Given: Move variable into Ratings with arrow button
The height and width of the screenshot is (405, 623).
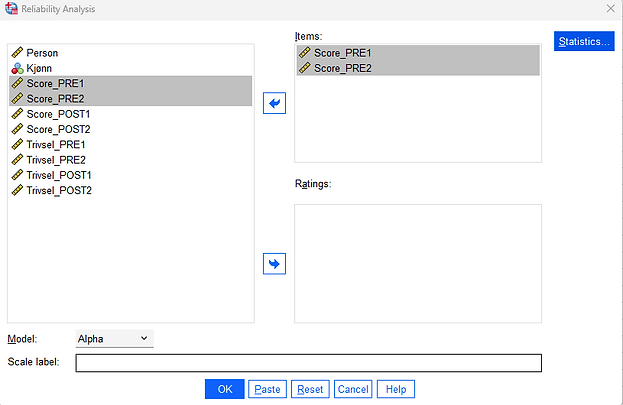Looking at the screenshot, I should (274, 264).
